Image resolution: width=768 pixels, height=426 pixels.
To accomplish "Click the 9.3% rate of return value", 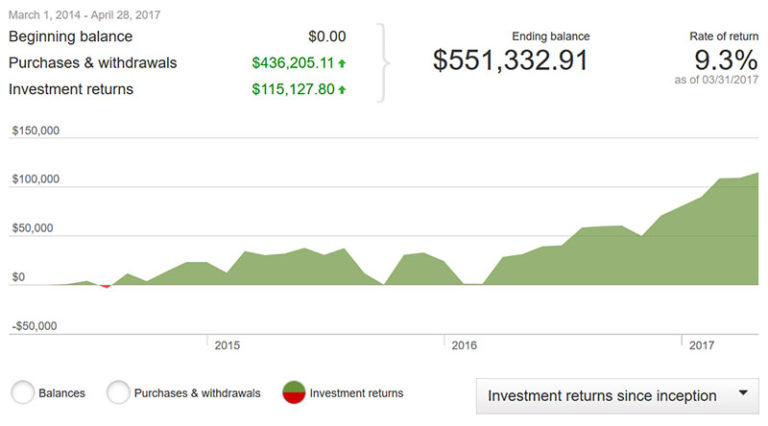I will [x=720, y=58].
